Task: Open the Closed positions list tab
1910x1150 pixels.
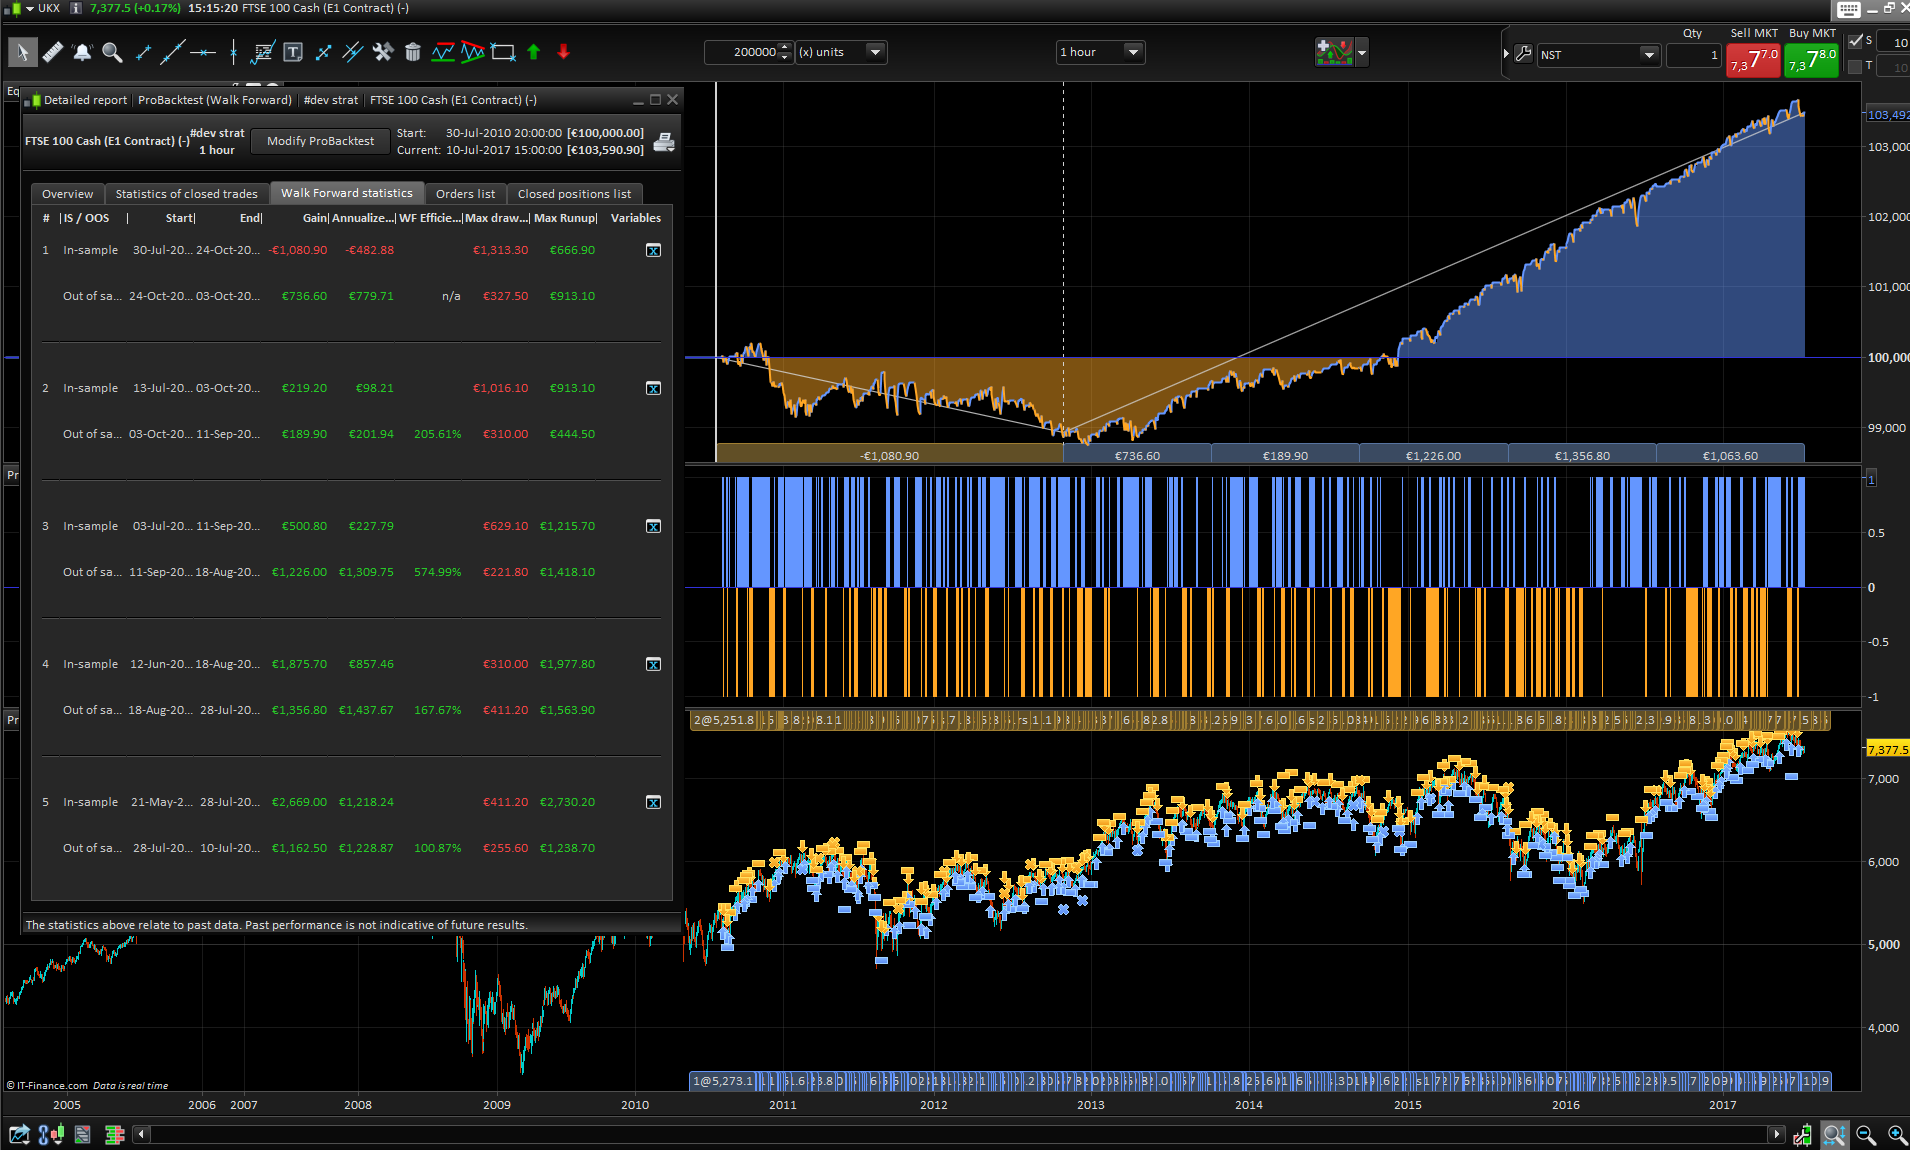Action: pyautogui.click(x=574, y=194)
